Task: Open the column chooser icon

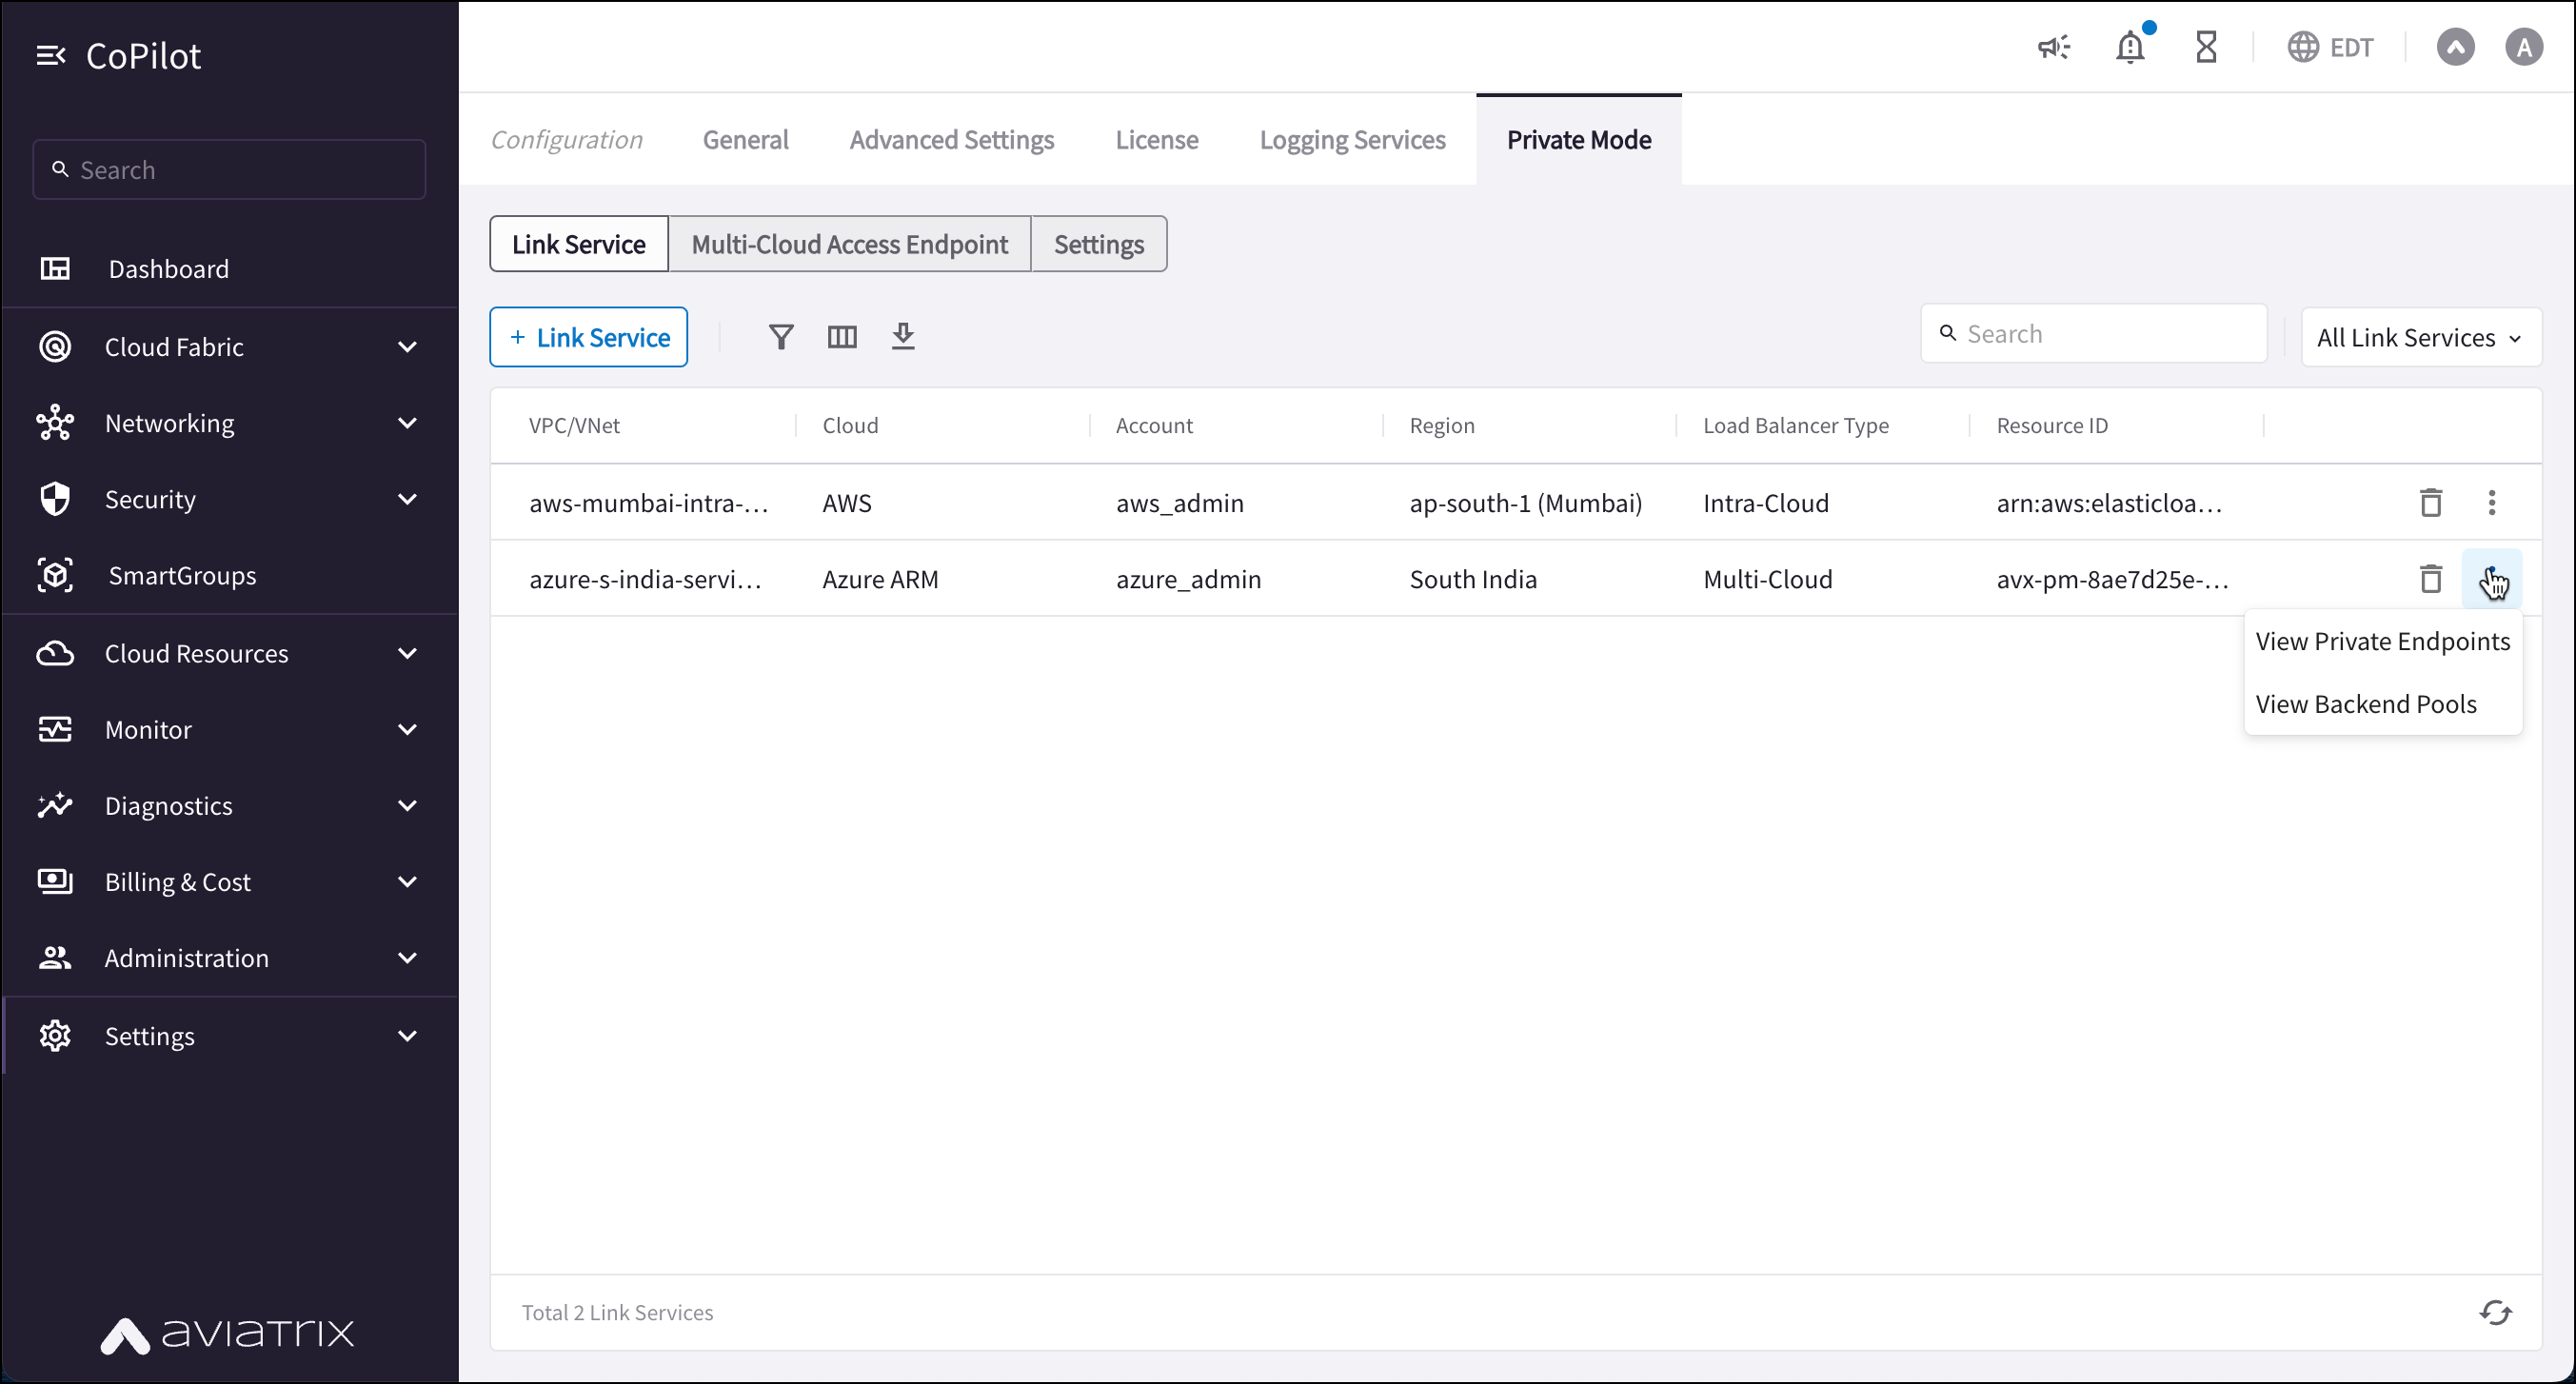Action: pyautogui.click(x=842, y=337)
